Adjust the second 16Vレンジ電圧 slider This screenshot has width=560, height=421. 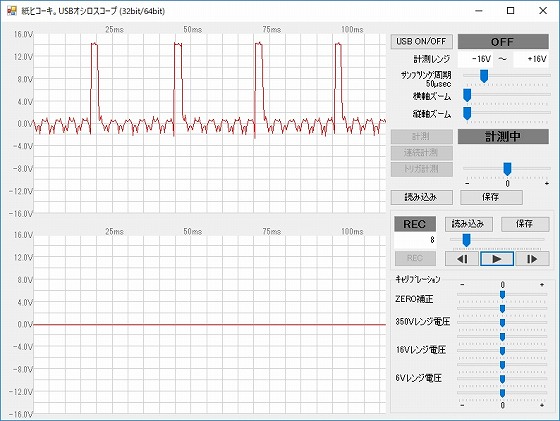[502, 365]
